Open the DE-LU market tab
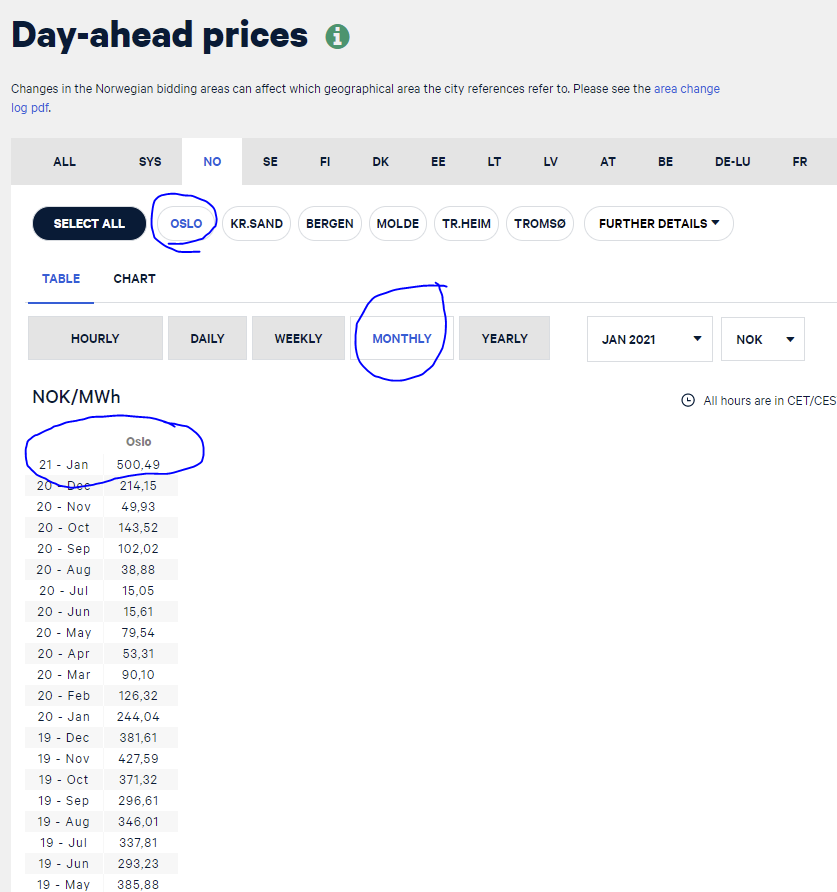 [732, 162]
